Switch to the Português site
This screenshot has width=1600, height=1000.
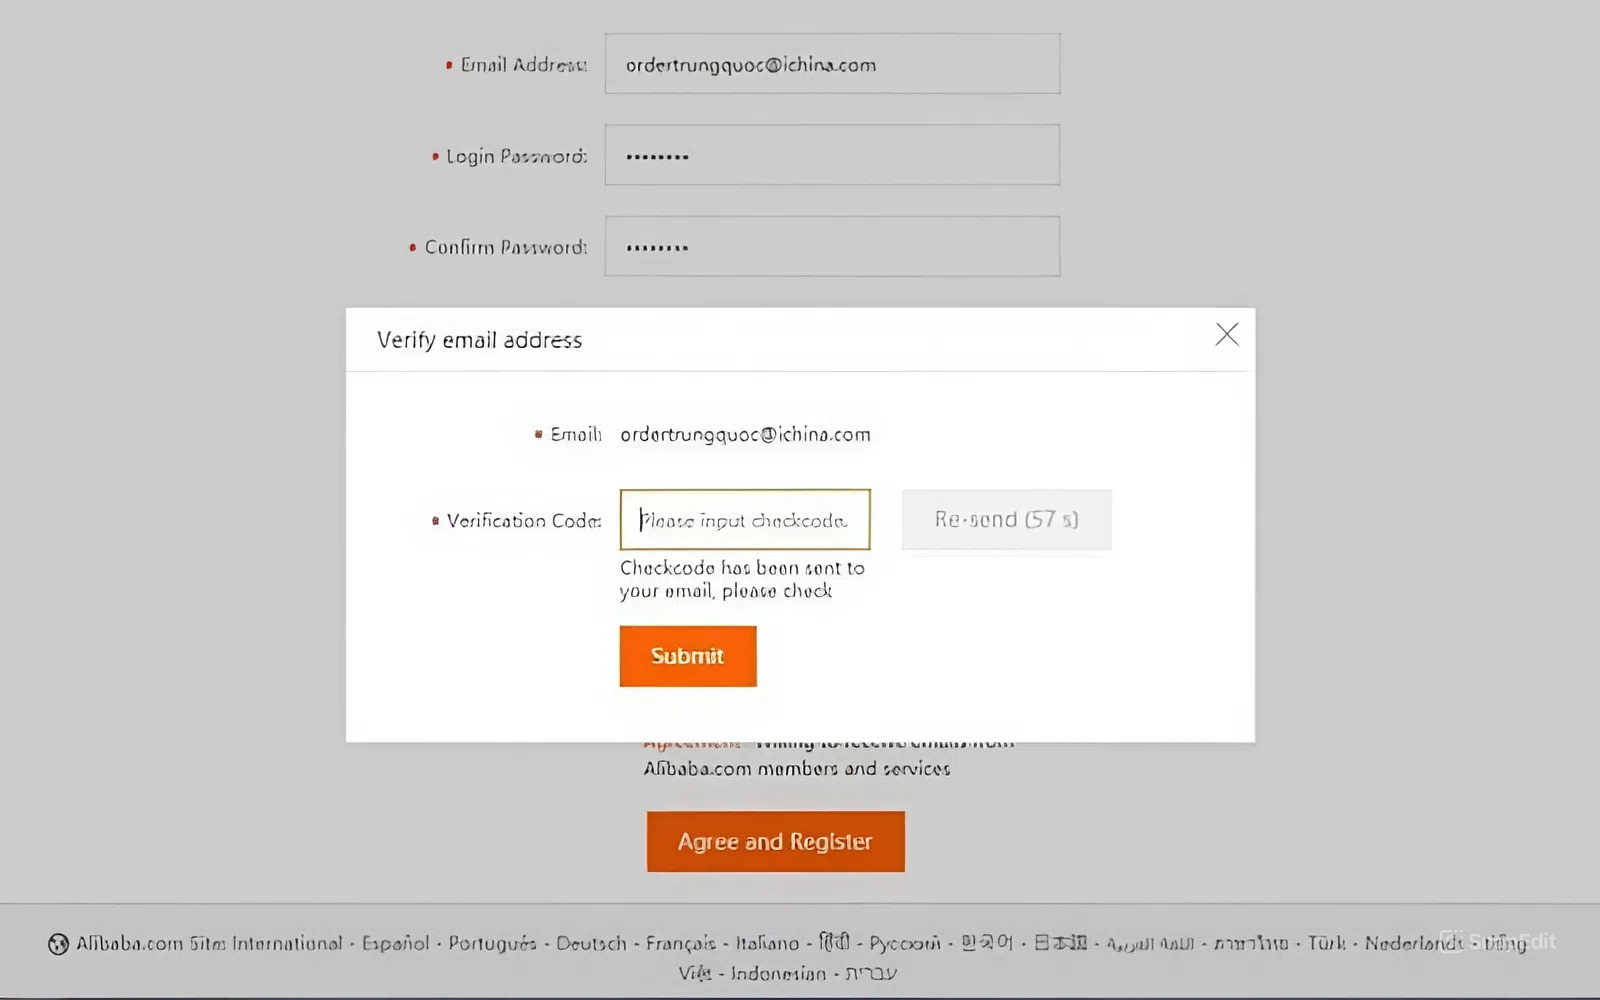(492, 944)
